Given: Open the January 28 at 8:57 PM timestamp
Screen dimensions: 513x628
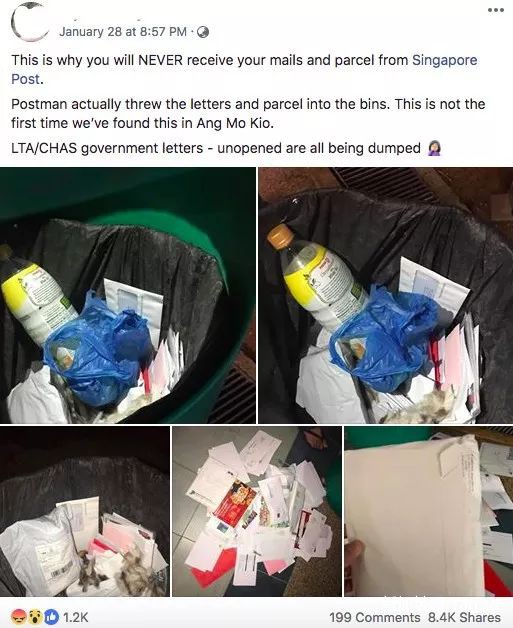Looking at the screenshot, I should coord(123,32).
